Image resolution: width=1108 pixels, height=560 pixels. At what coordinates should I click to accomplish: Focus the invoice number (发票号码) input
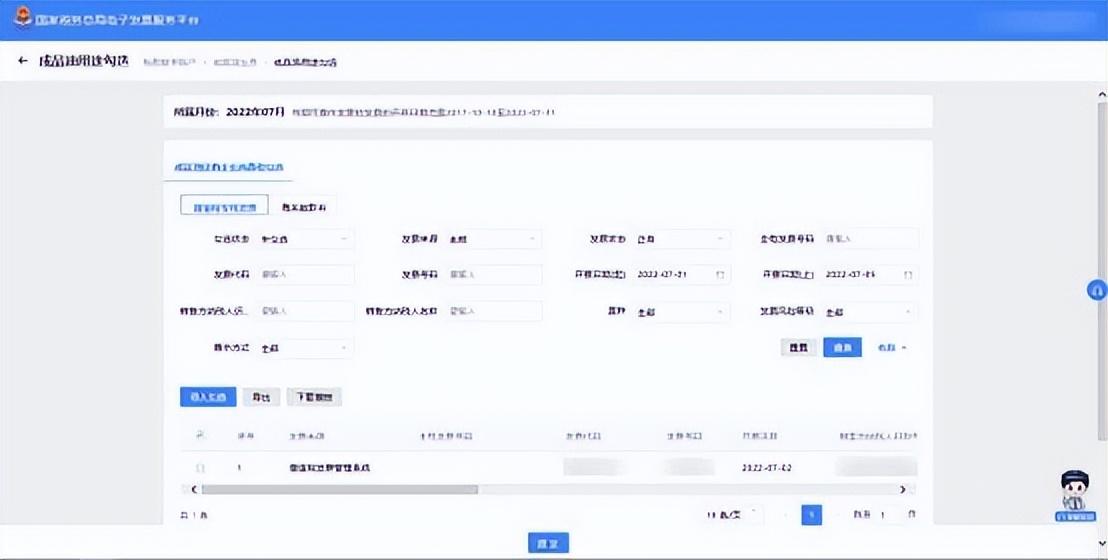[x=494, y=274]
